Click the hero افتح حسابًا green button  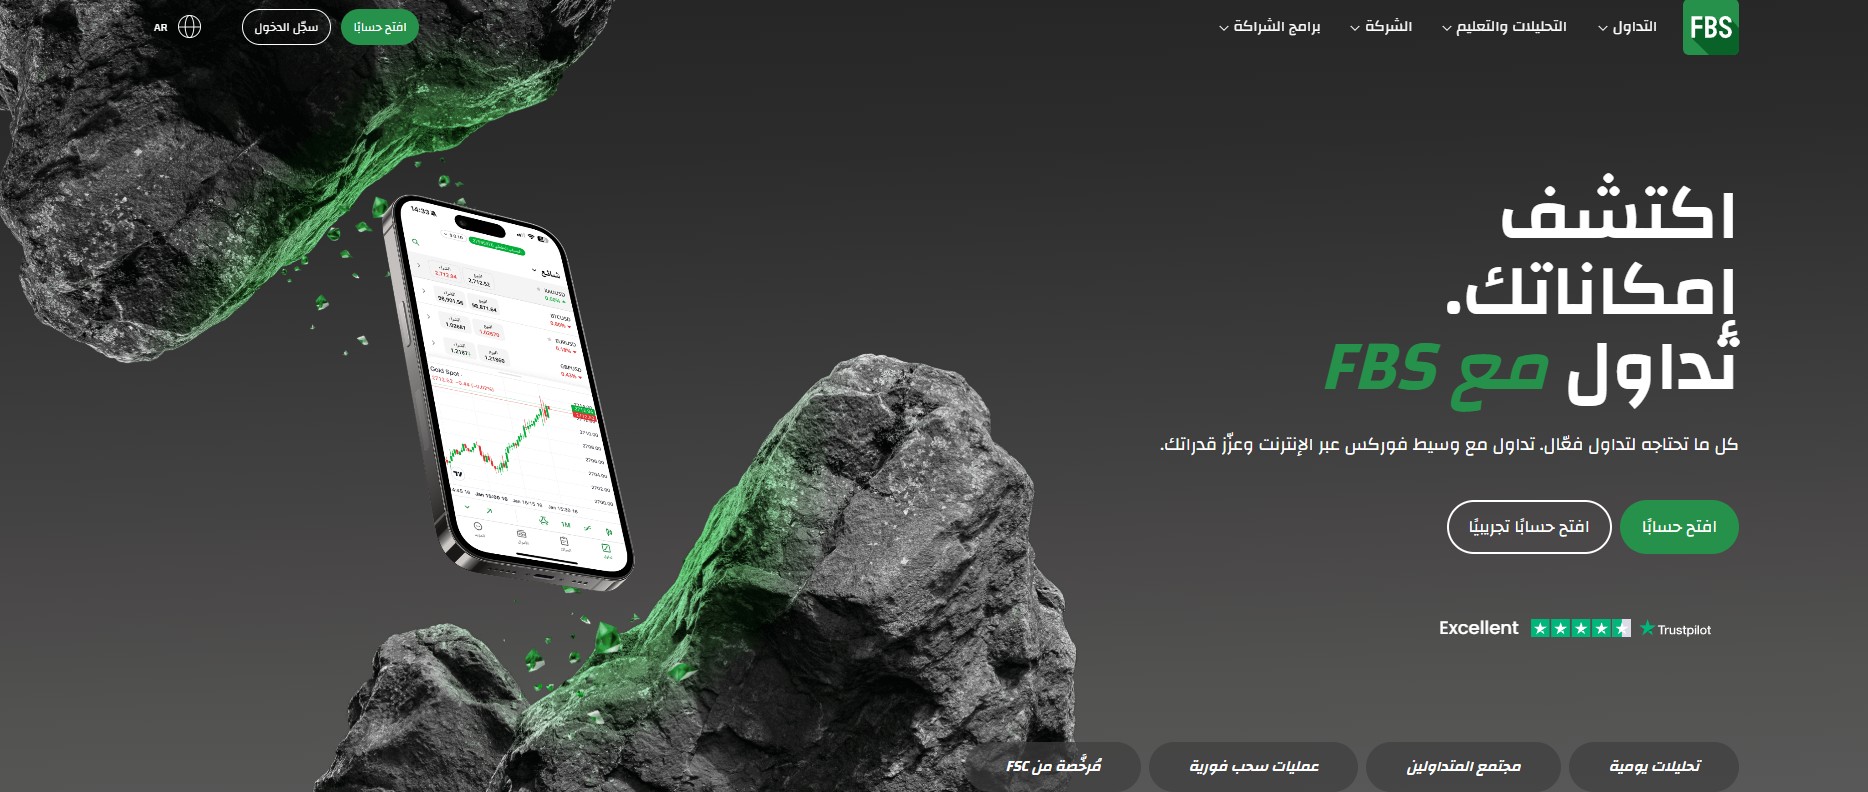(1679, 527)
